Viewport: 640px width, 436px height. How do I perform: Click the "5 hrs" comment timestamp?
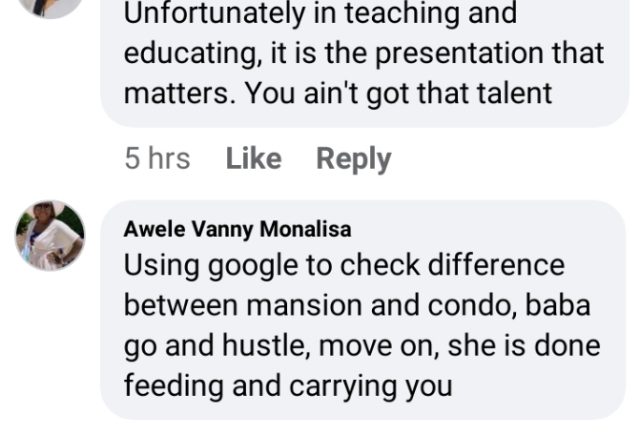pyautogui.click(x=157, y=159)
